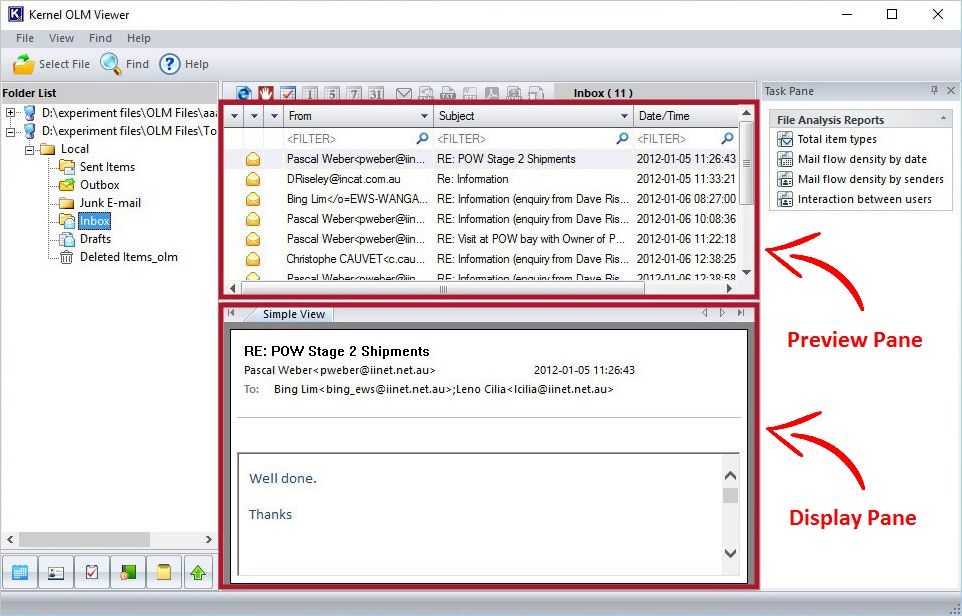Image resolution: width=962 pixels, height=616 pixels.
Task: Select the Inbox folder
Action: (94, 221)
